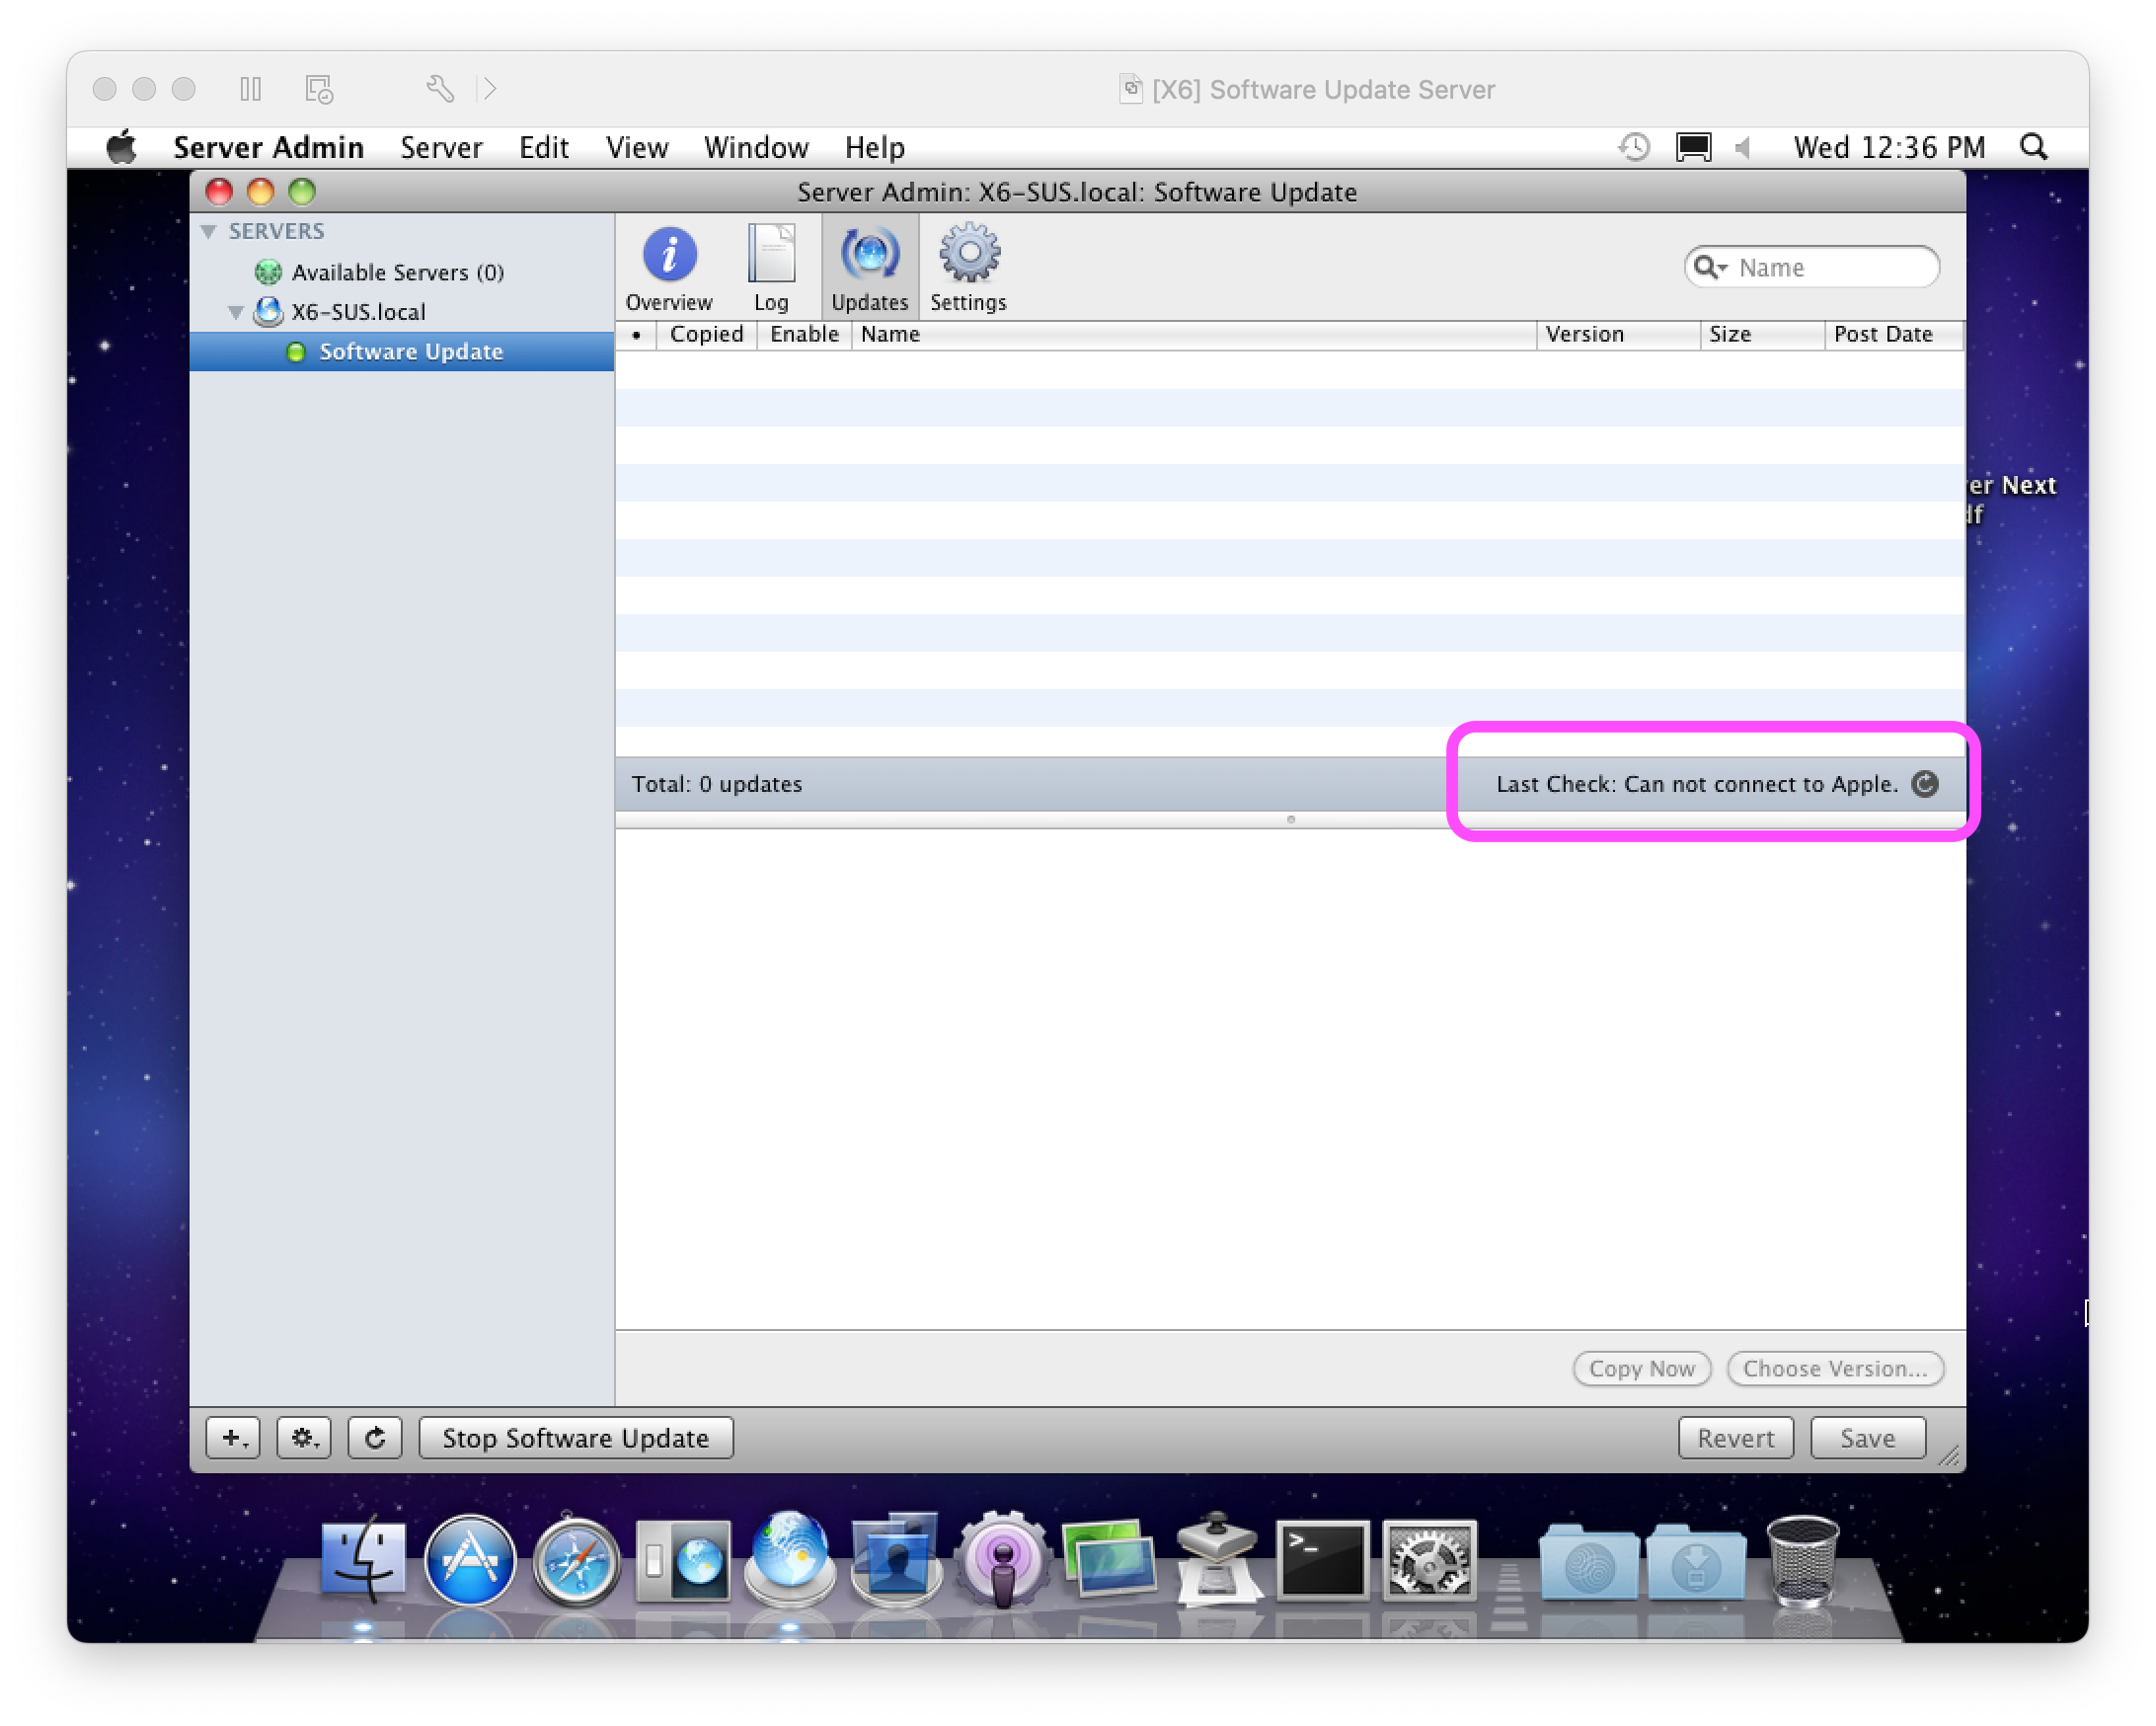Image resolution: width=2156 pixels, height=1726 pixels.
Task: Click the action gear button at bottom left
Action: 304,1438
